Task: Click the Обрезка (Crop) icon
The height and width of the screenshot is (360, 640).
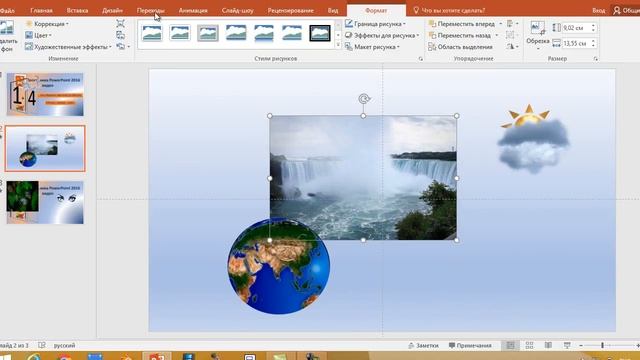Action: (x=538, y=29)
